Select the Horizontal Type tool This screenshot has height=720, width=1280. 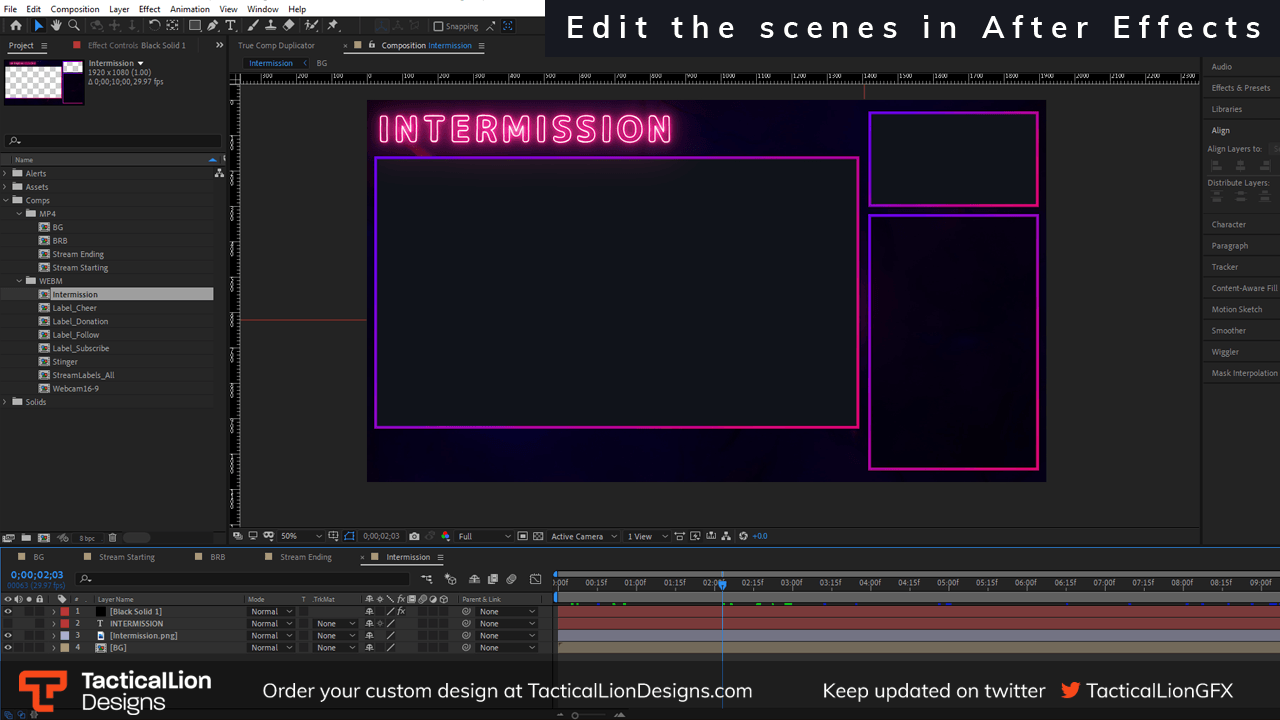(x=230, y=25)
